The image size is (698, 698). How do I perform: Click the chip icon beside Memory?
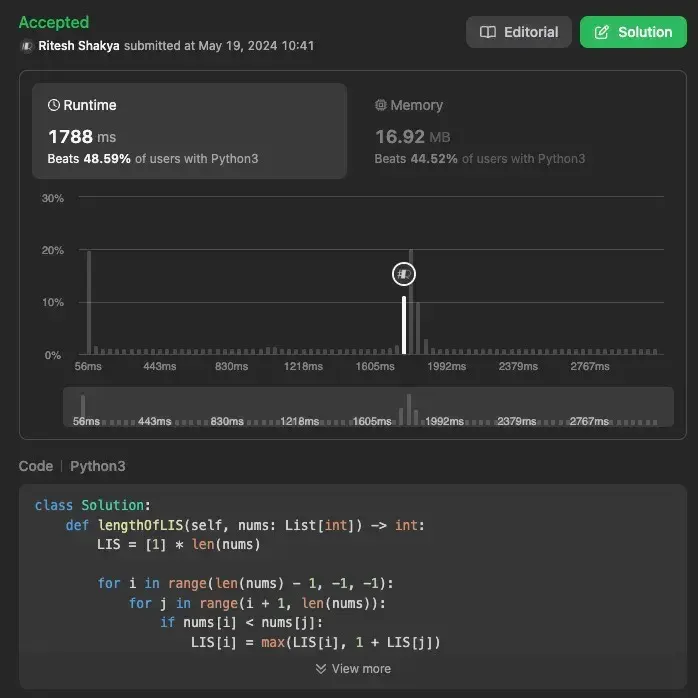point(380,105)
